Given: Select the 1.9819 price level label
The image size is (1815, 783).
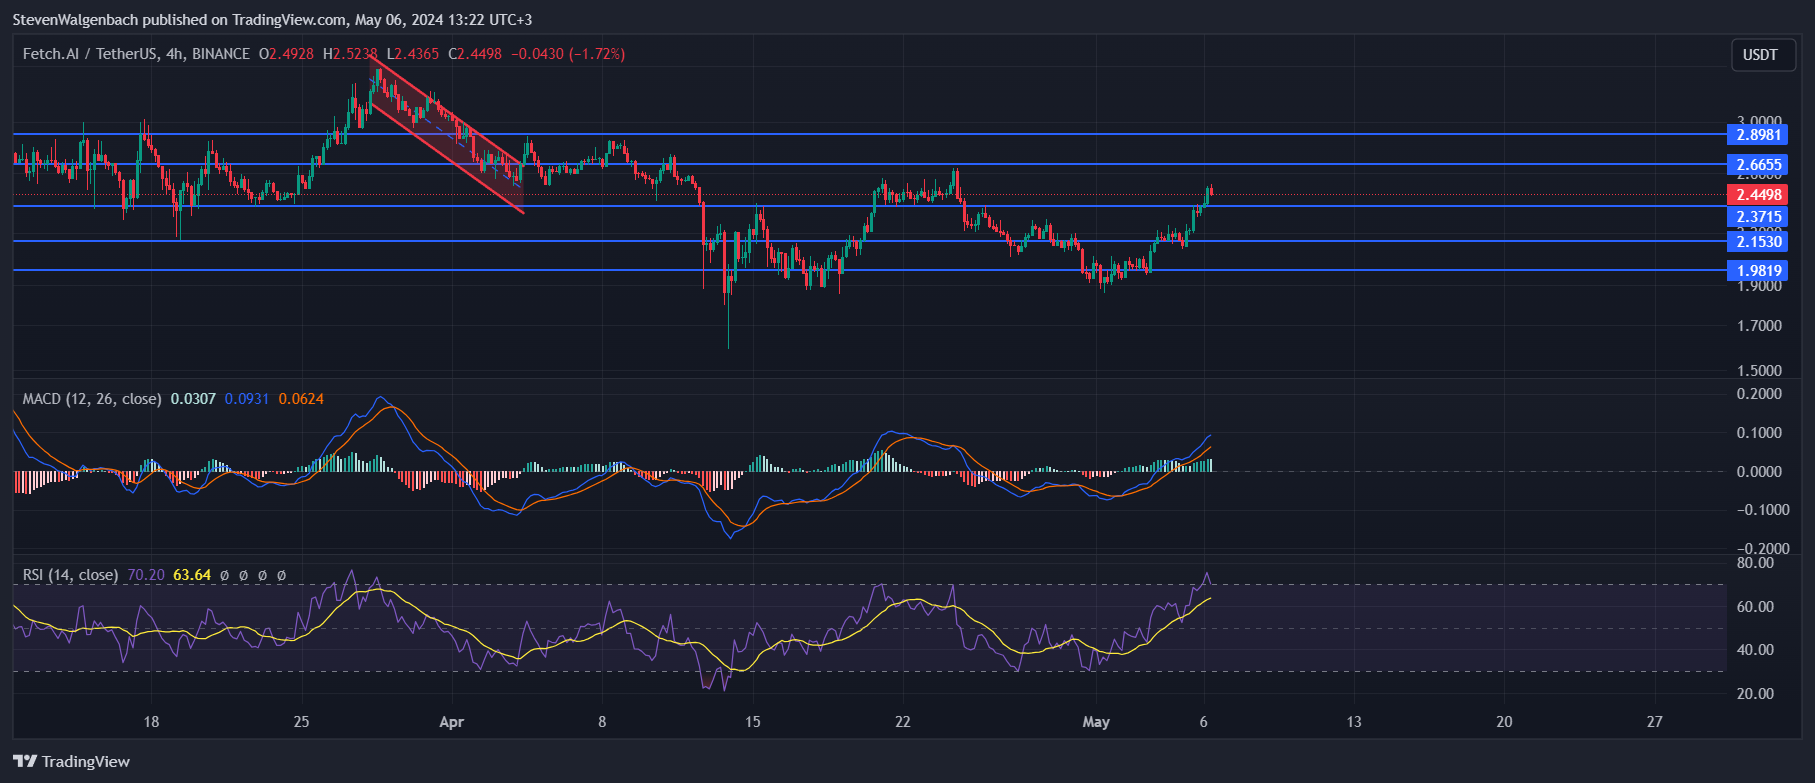Looking at the screenshot, I should click(x=1758, y=270).
